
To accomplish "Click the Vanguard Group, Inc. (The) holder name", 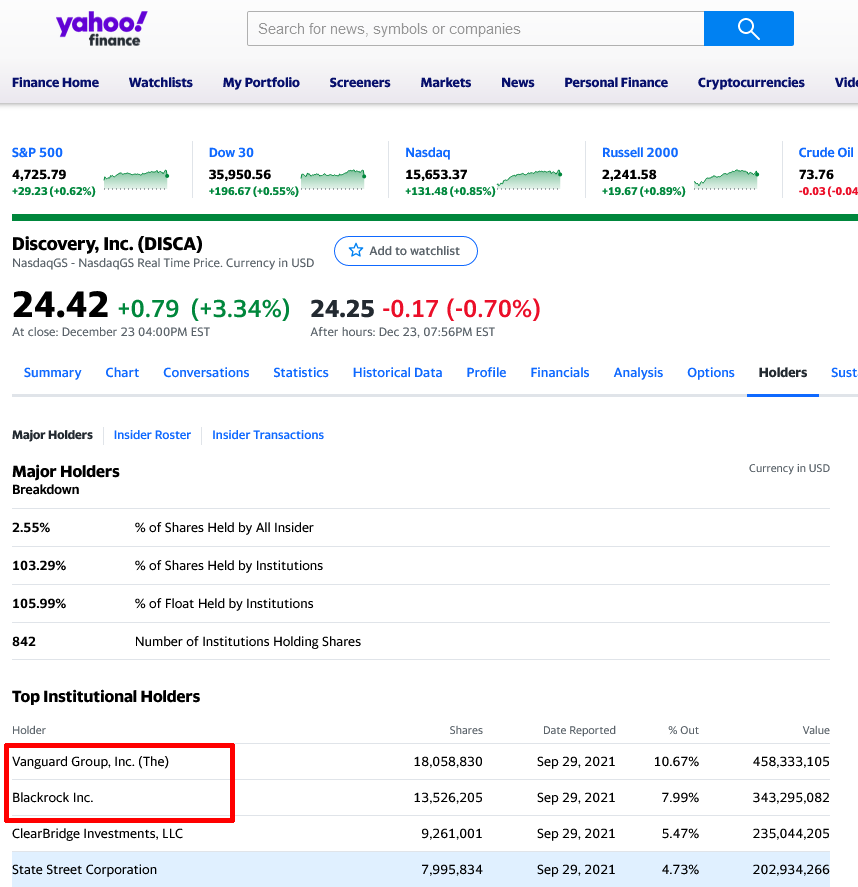I will click(90, 761).
